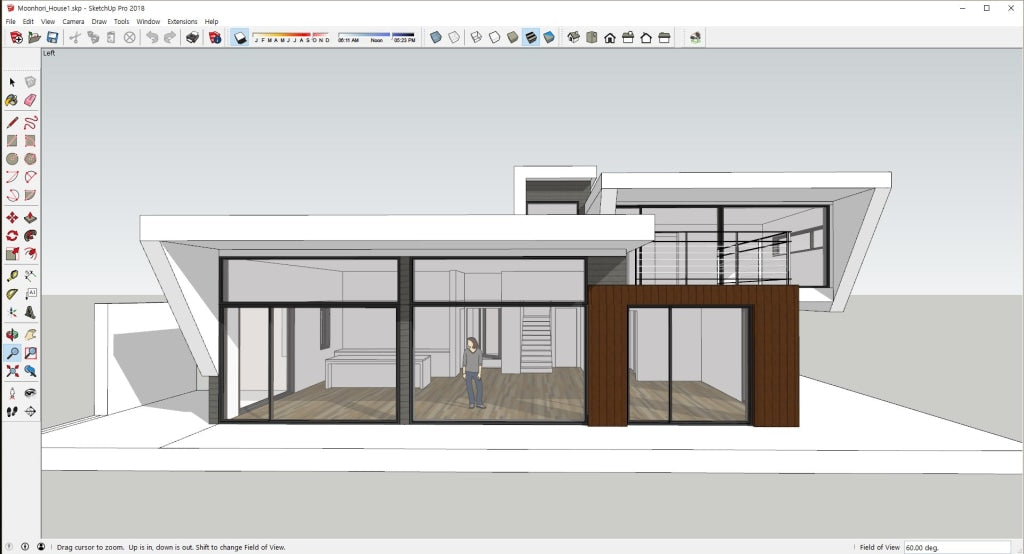The height and width of the screenshot is (554, 1024).
Task: Choose the Polygon tool
Action: pyautogui.click(x=30, y=159)
